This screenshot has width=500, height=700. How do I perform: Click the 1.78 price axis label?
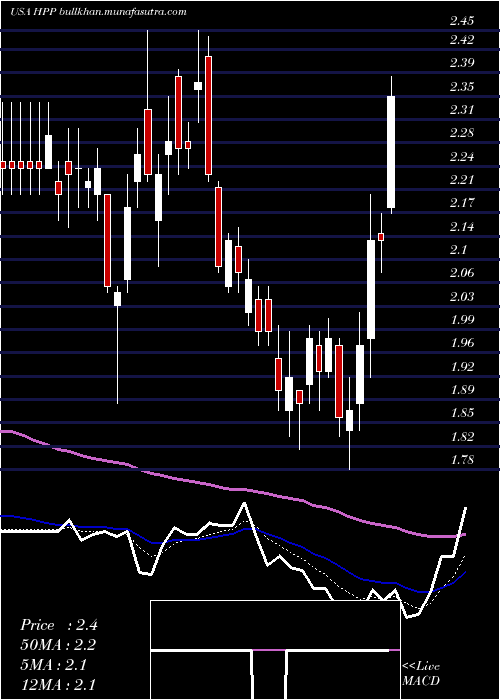point(462,460)
